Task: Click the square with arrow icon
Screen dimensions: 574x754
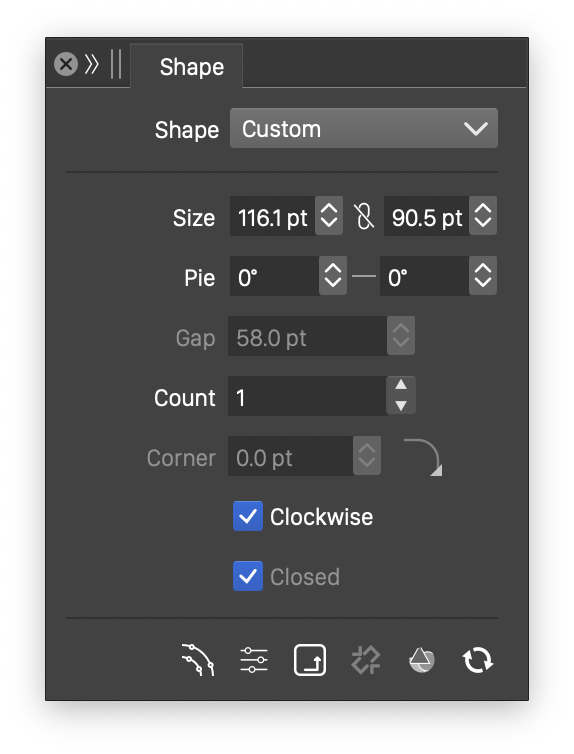Action: point(310,660)
